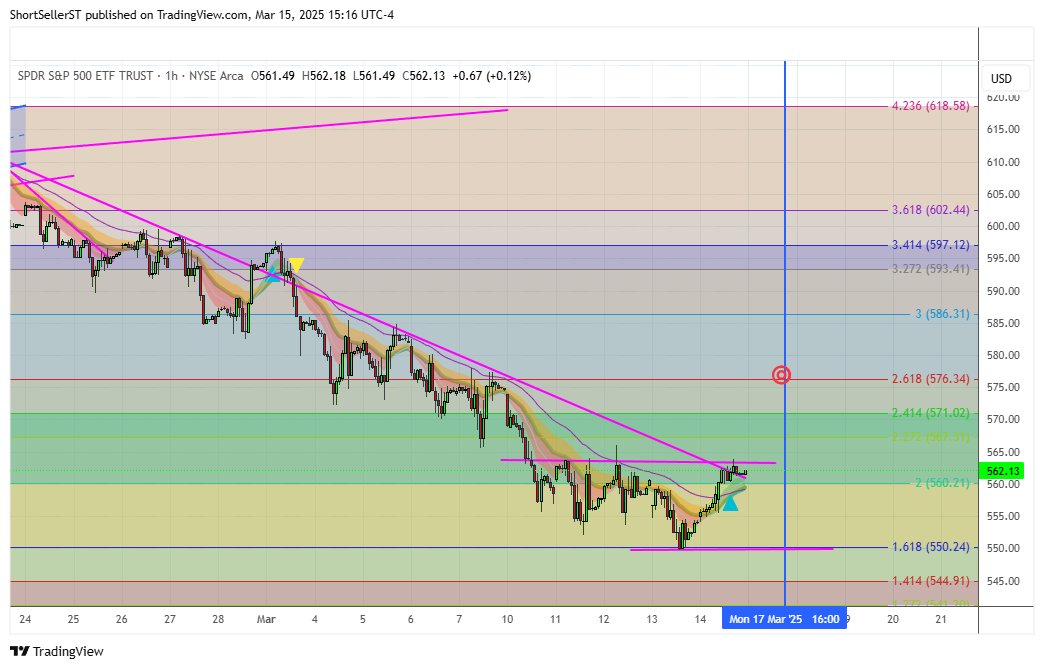The width and height of the screenshot is (1044, 669).
Task: Click the H562.18 high value in legend
Action: pyautogui.click(x=324, y=76)
